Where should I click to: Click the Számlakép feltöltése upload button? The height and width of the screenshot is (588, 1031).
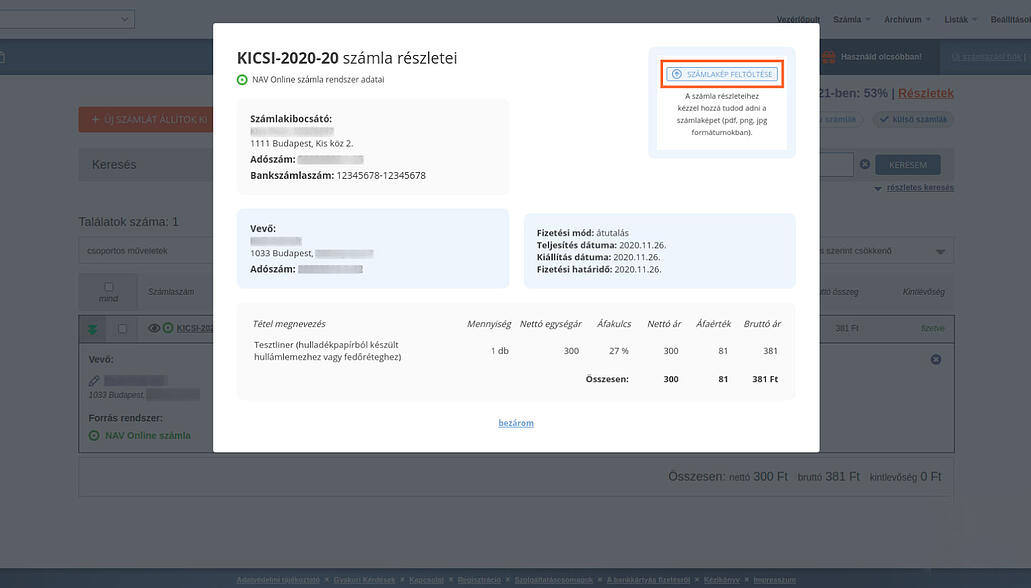[721, 74]
